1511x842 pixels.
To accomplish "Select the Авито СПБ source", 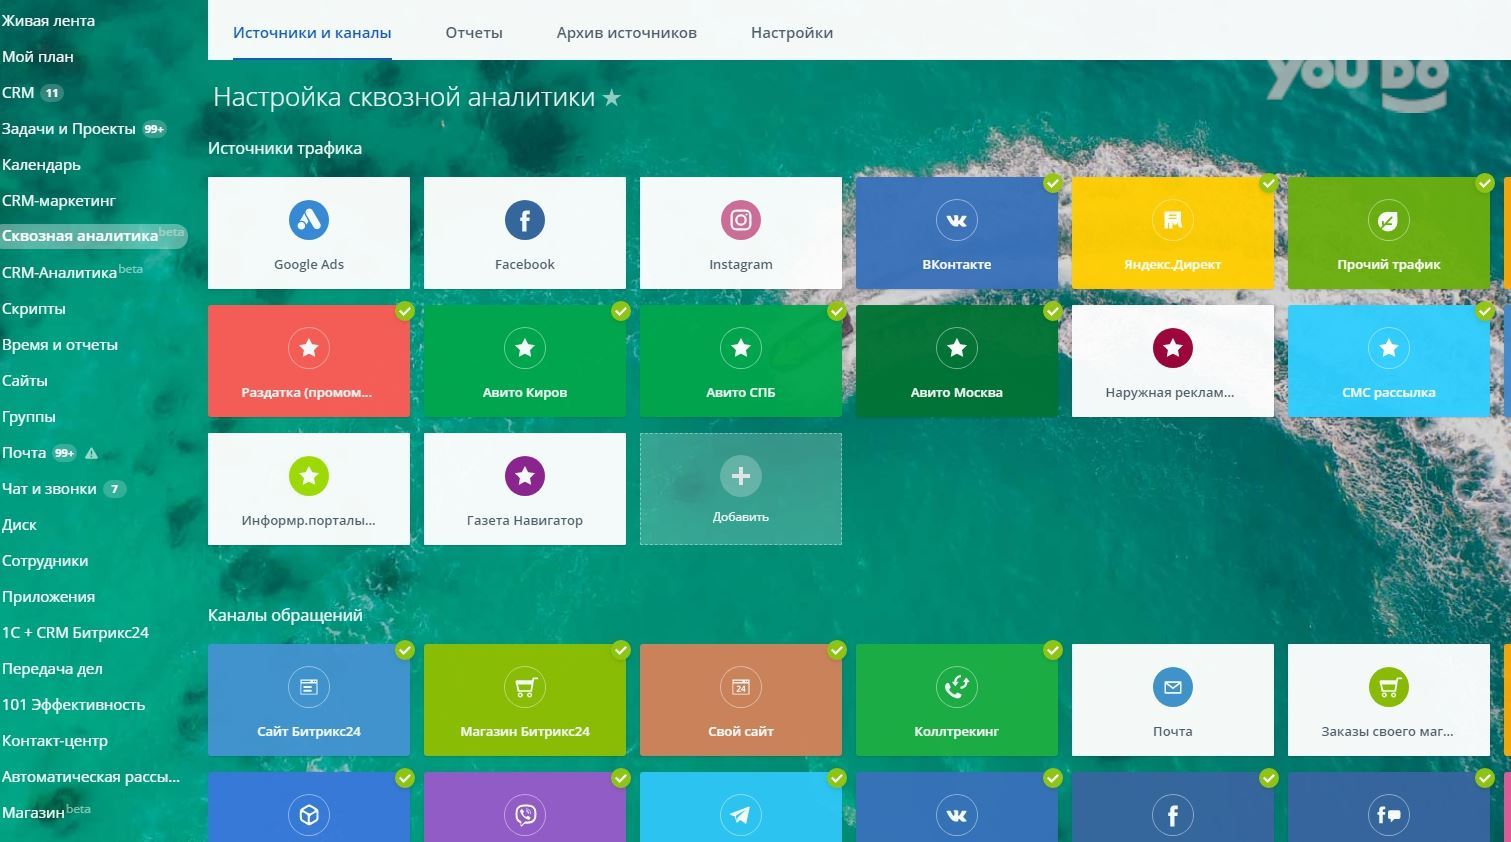I will (x=741, y=361).
